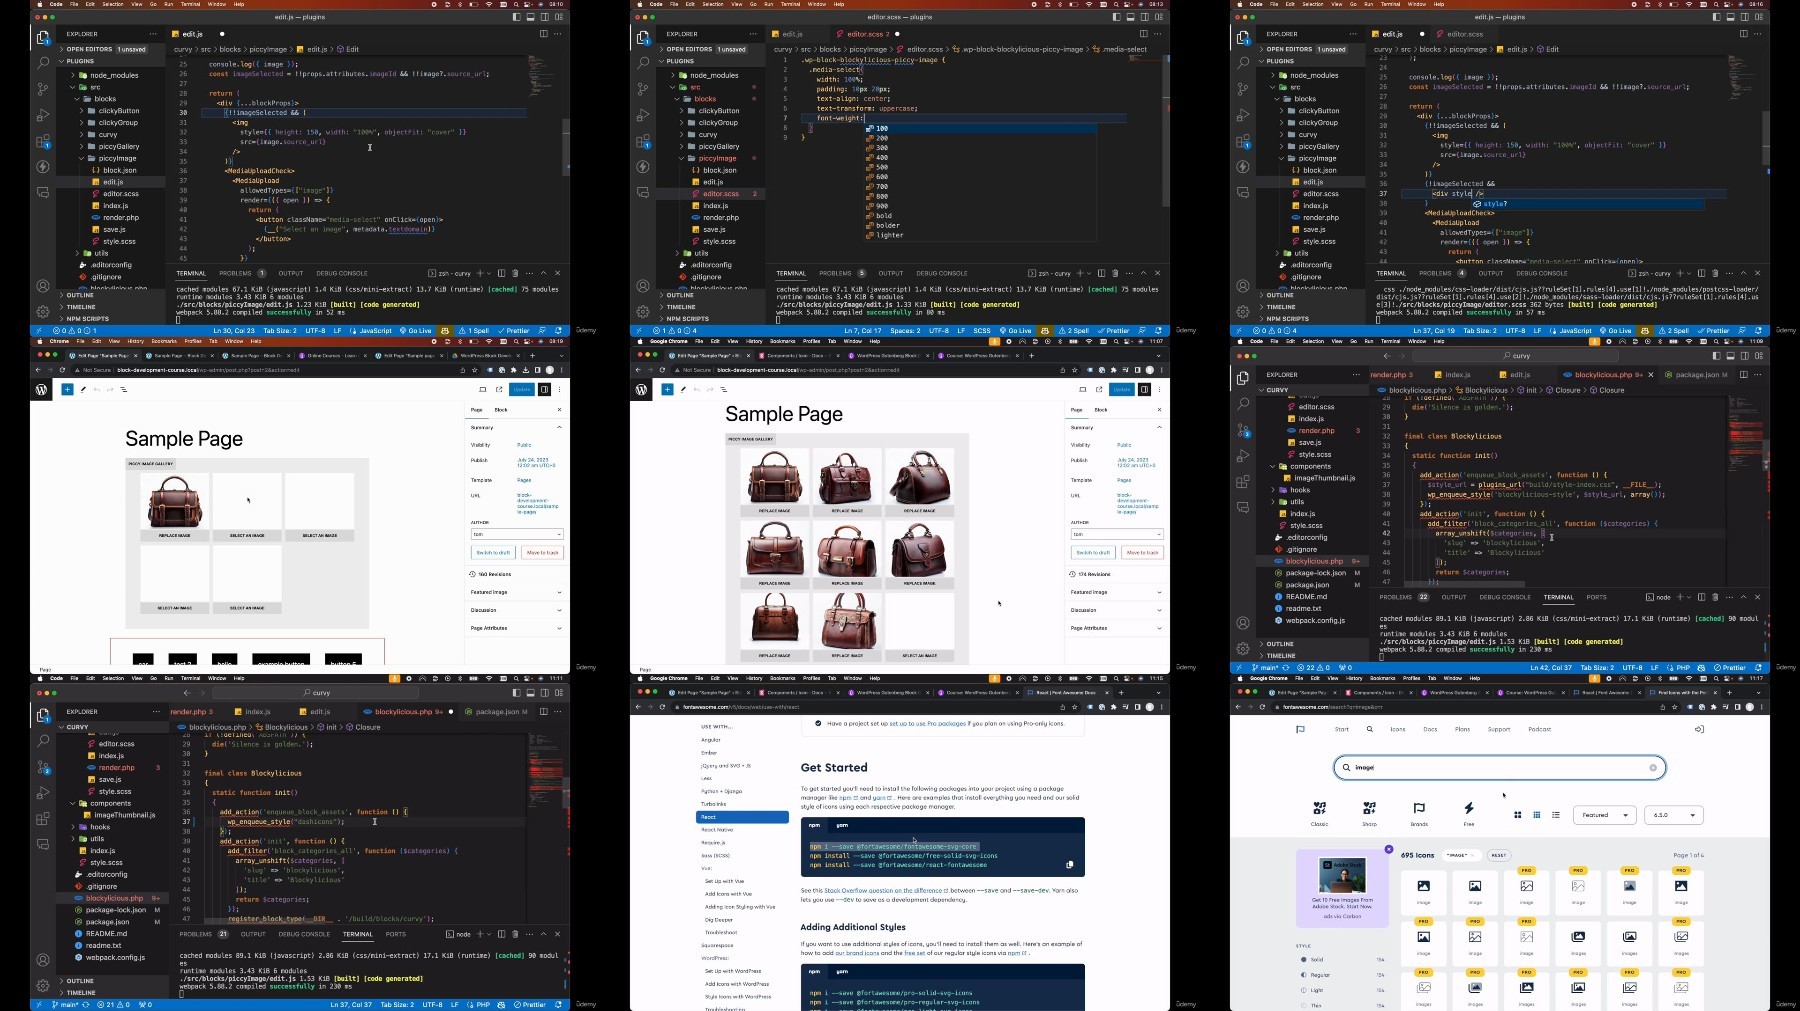Click magnifier icon in Font Awesome top navigation
1800x1011 pixels.
[x=1370, y=729]
